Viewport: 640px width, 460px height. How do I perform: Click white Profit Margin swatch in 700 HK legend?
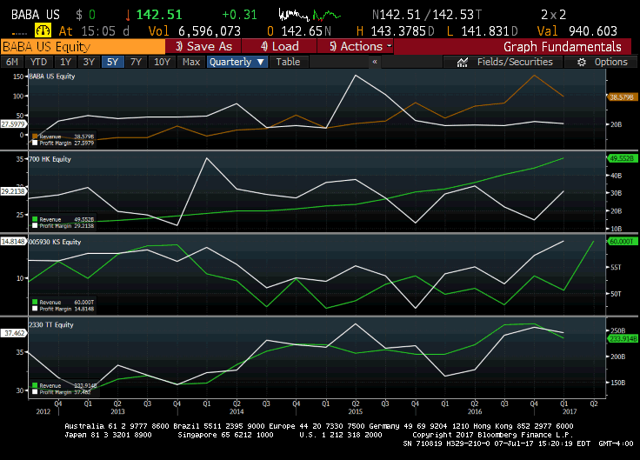35,226
